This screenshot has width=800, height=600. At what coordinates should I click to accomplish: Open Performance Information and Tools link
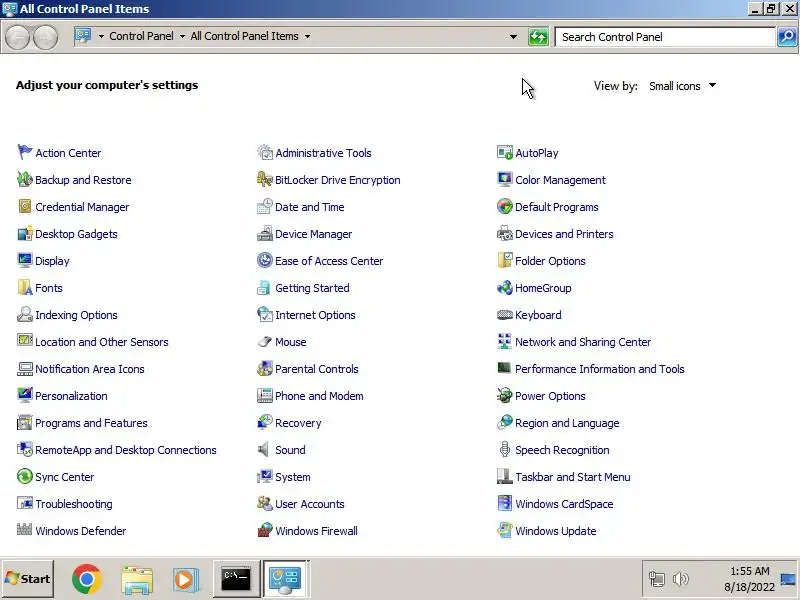pyautogui.click(x=599, y=369)
